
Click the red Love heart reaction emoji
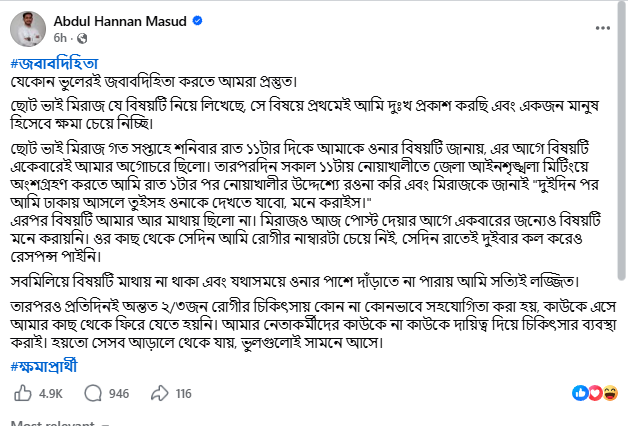click(594, 394)
